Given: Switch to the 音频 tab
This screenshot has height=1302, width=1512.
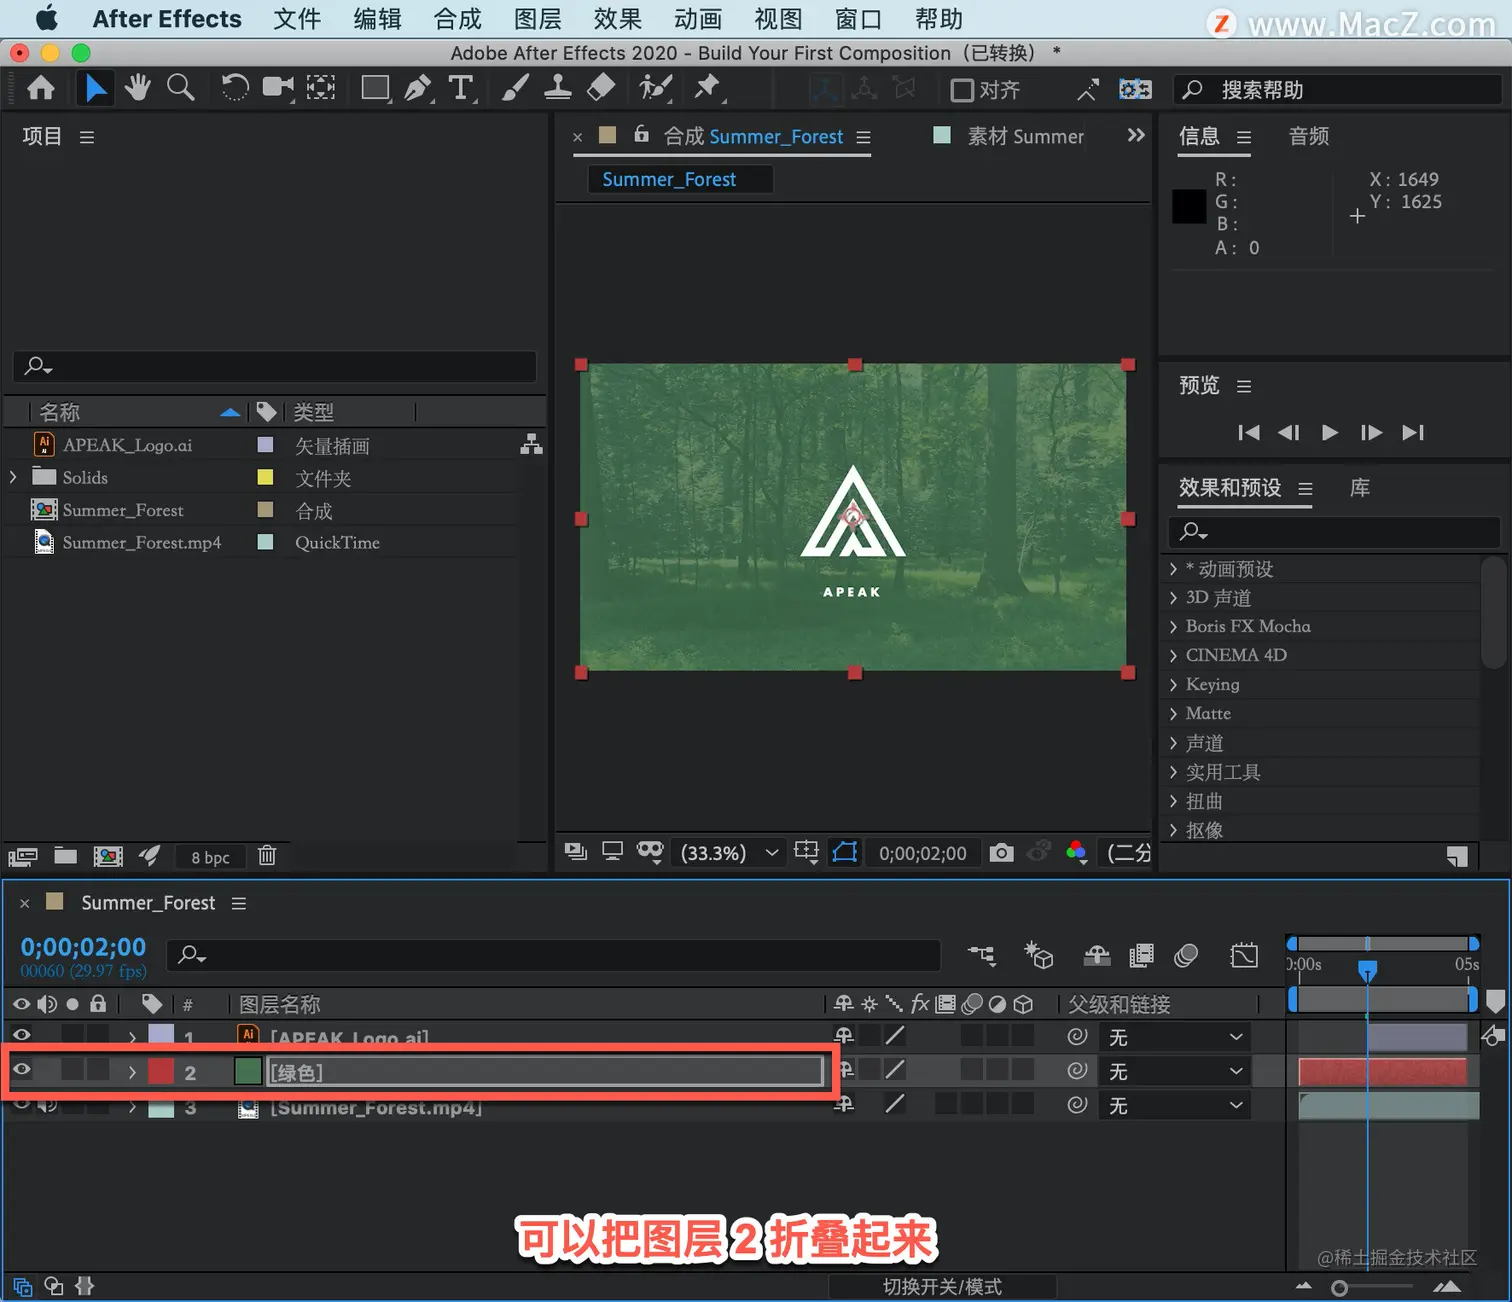Looking at the screenshot, I should tap(1309, 136).
